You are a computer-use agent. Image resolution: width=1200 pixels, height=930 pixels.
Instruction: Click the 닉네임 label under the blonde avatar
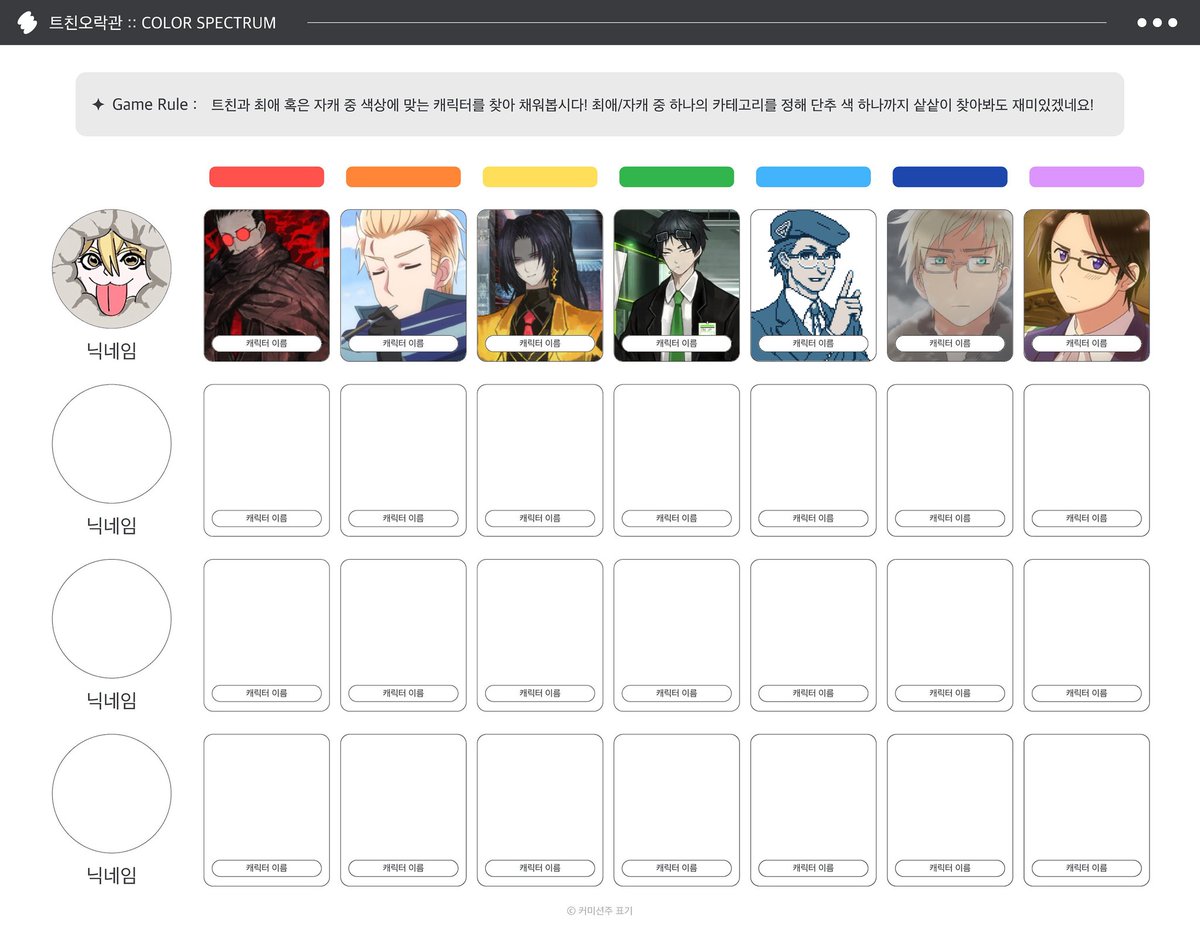pyautogui.click(x=112, y=350)
